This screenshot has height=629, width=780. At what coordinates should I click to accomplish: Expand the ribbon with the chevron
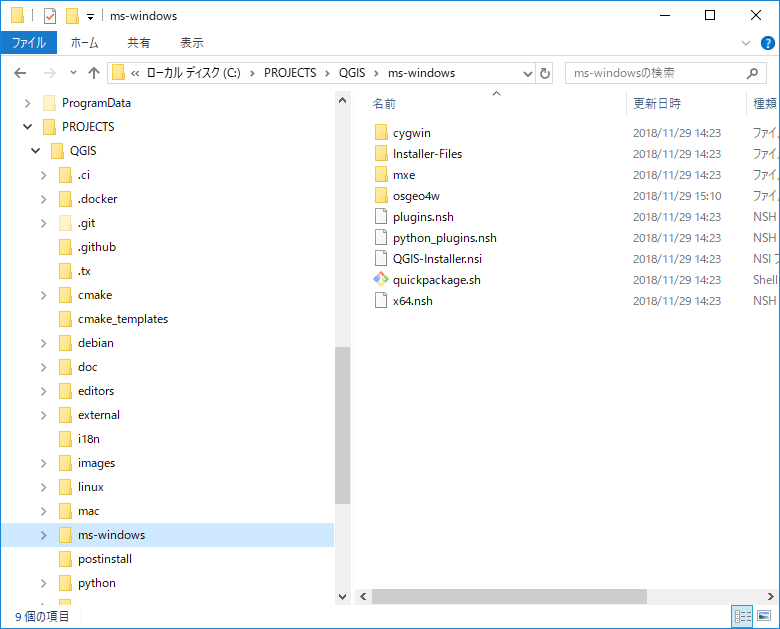[746, 43]
